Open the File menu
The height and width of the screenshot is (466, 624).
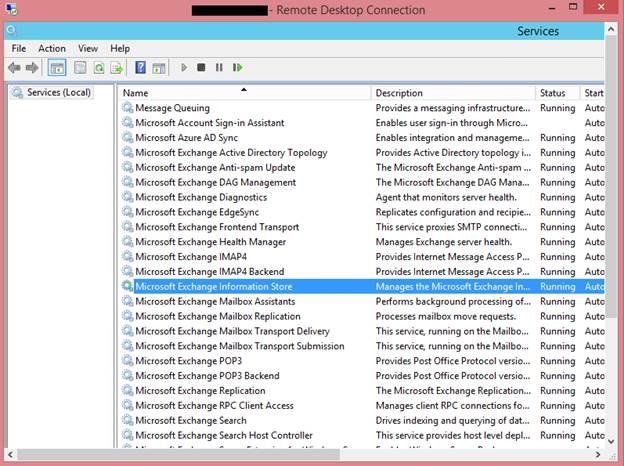click(x=19, y=48)
